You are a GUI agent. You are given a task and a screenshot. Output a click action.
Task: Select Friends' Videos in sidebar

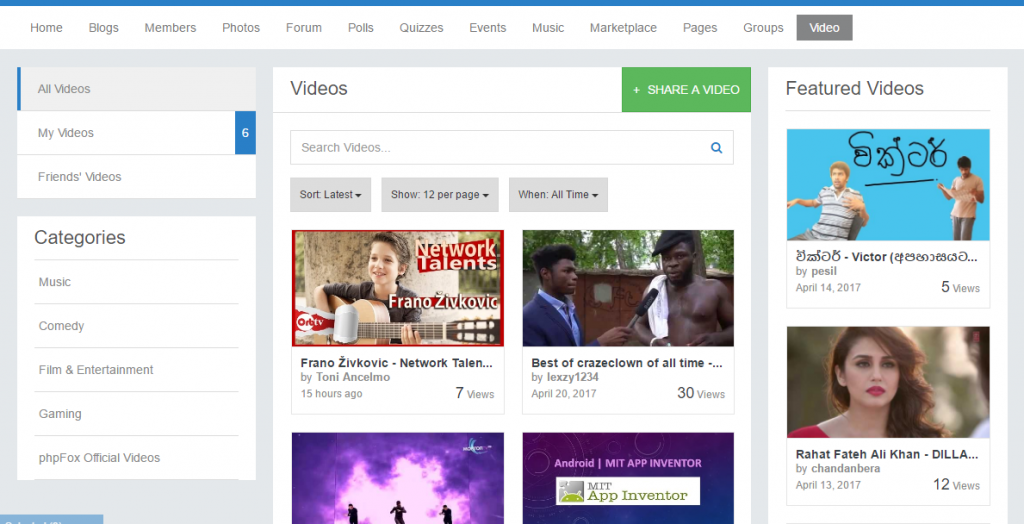tap(136, 176)
